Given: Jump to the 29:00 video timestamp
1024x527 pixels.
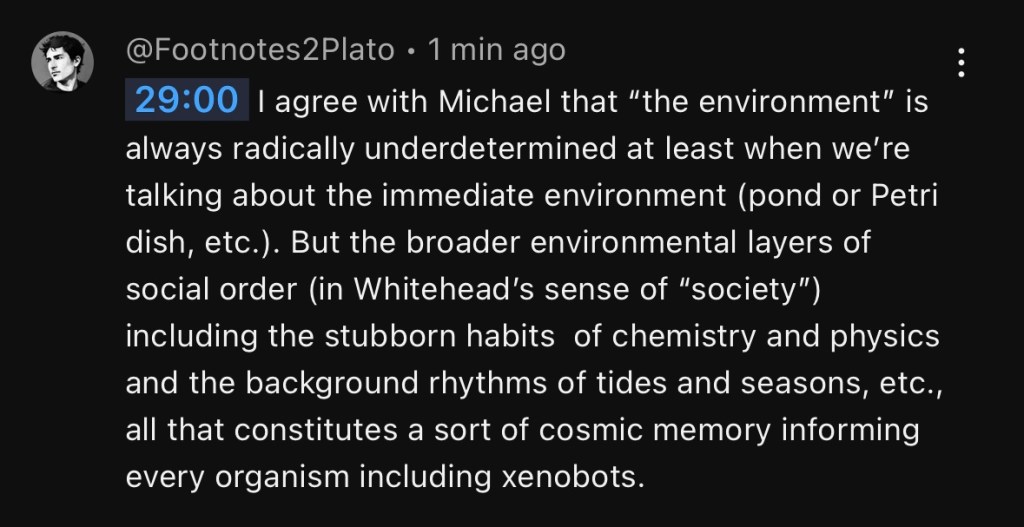Looking at the screenshot, I should pyautogui.click(x=186, y=101).
